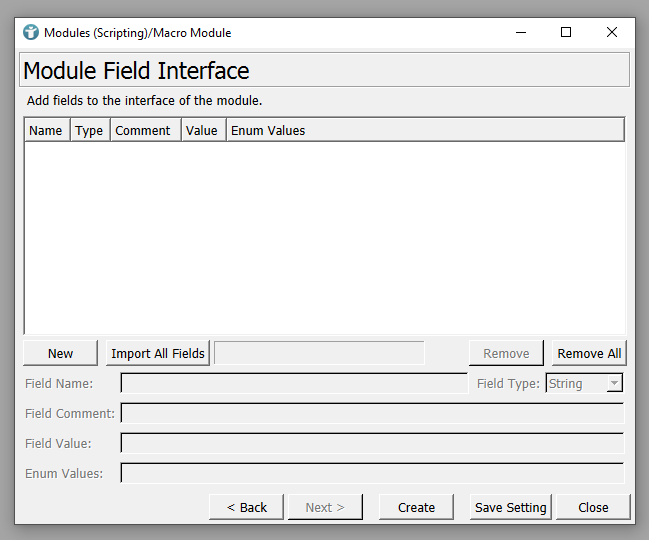The width and height of the screenshot is (649, 540).
Task: Click the MeVisLab icon in the title bar
Action: [31, 32]
